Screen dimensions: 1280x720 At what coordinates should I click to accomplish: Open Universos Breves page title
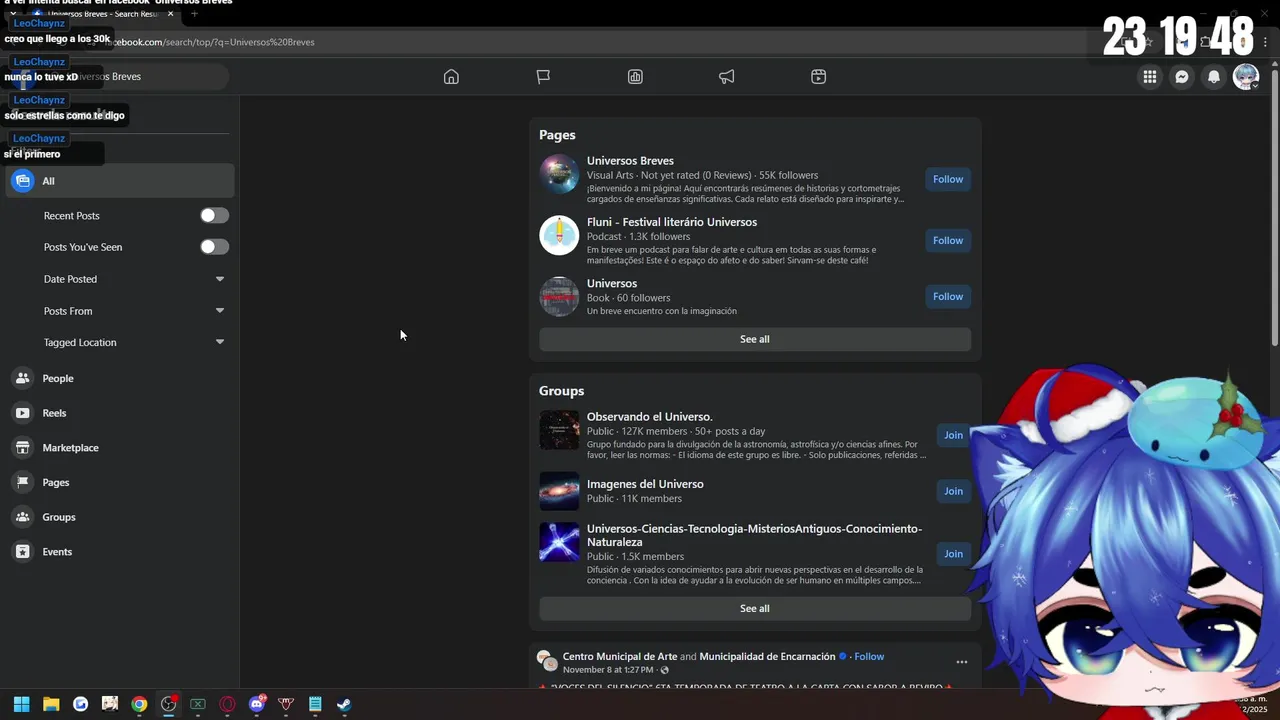pyautogui.click(x=630, y=161)
